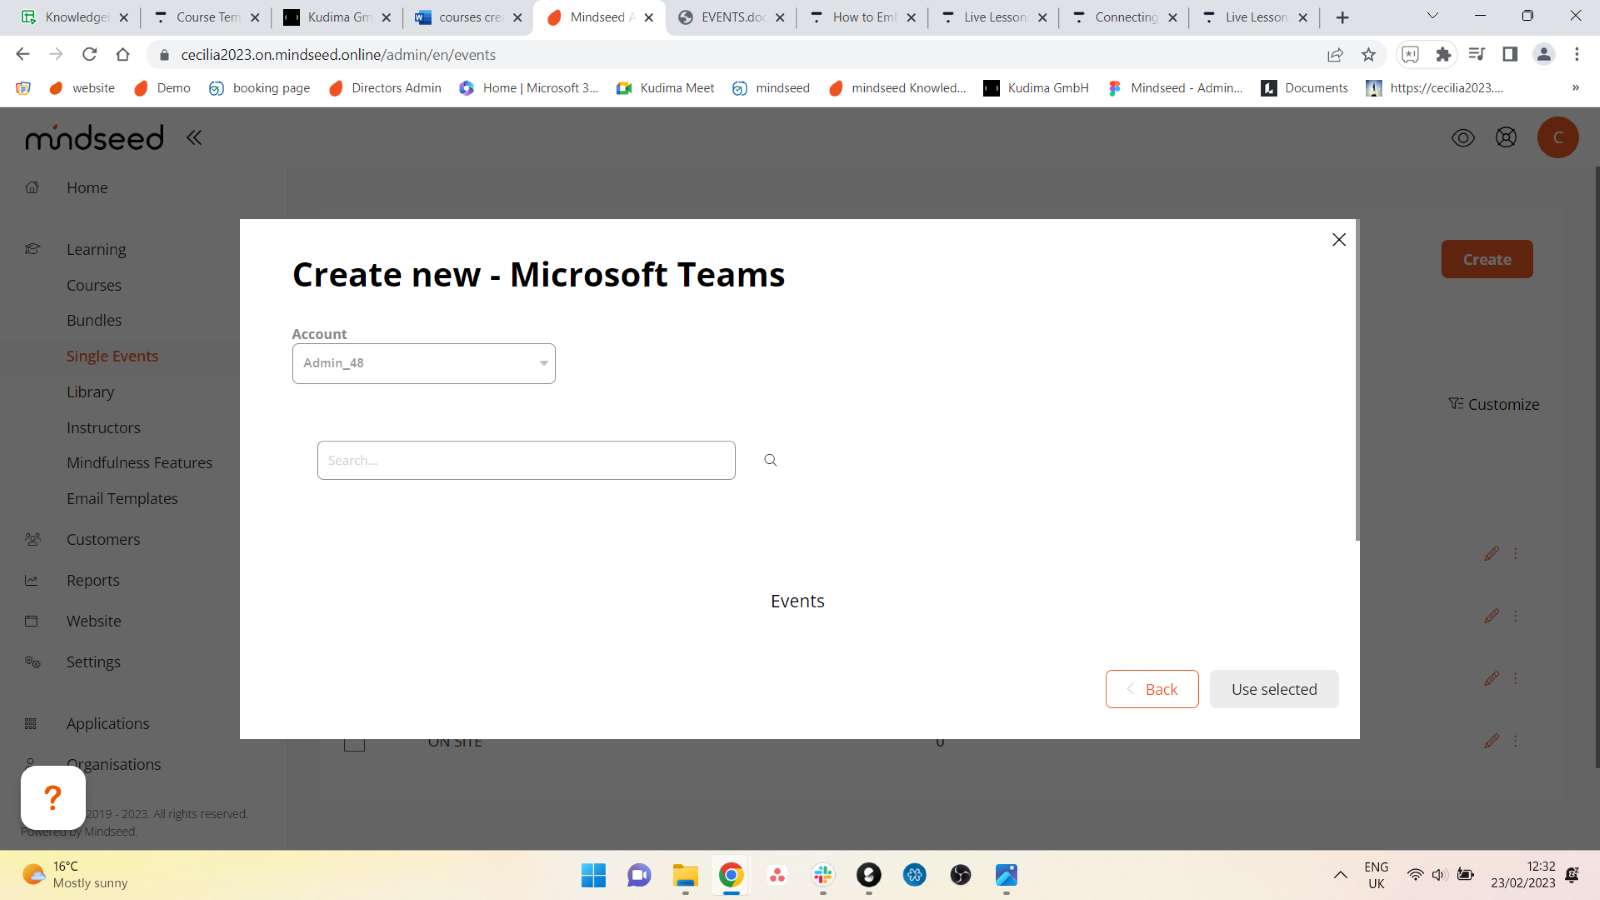The height and width of the screenshot is (900, 1600).
Task: Open Customize column options
Action: [1494, 404]
